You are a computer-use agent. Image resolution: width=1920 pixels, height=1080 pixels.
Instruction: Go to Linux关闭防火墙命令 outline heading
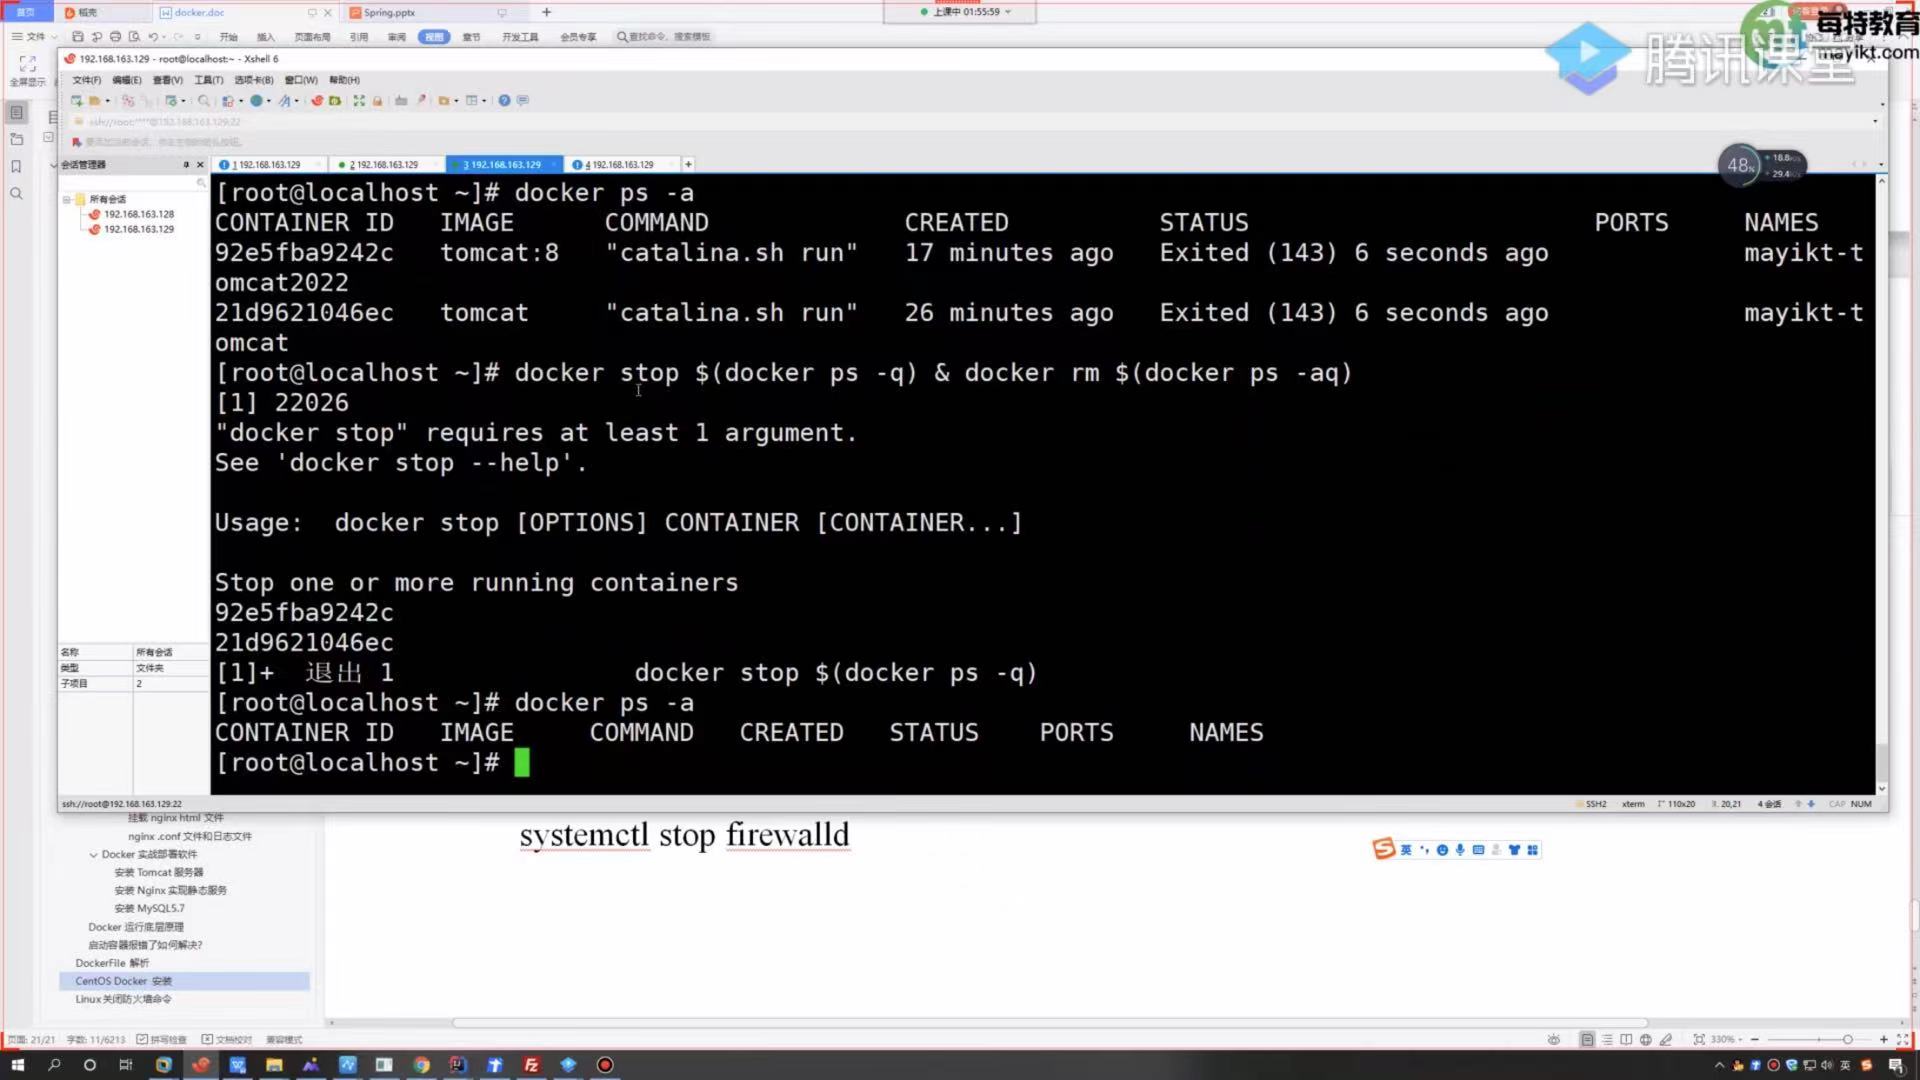123,999
